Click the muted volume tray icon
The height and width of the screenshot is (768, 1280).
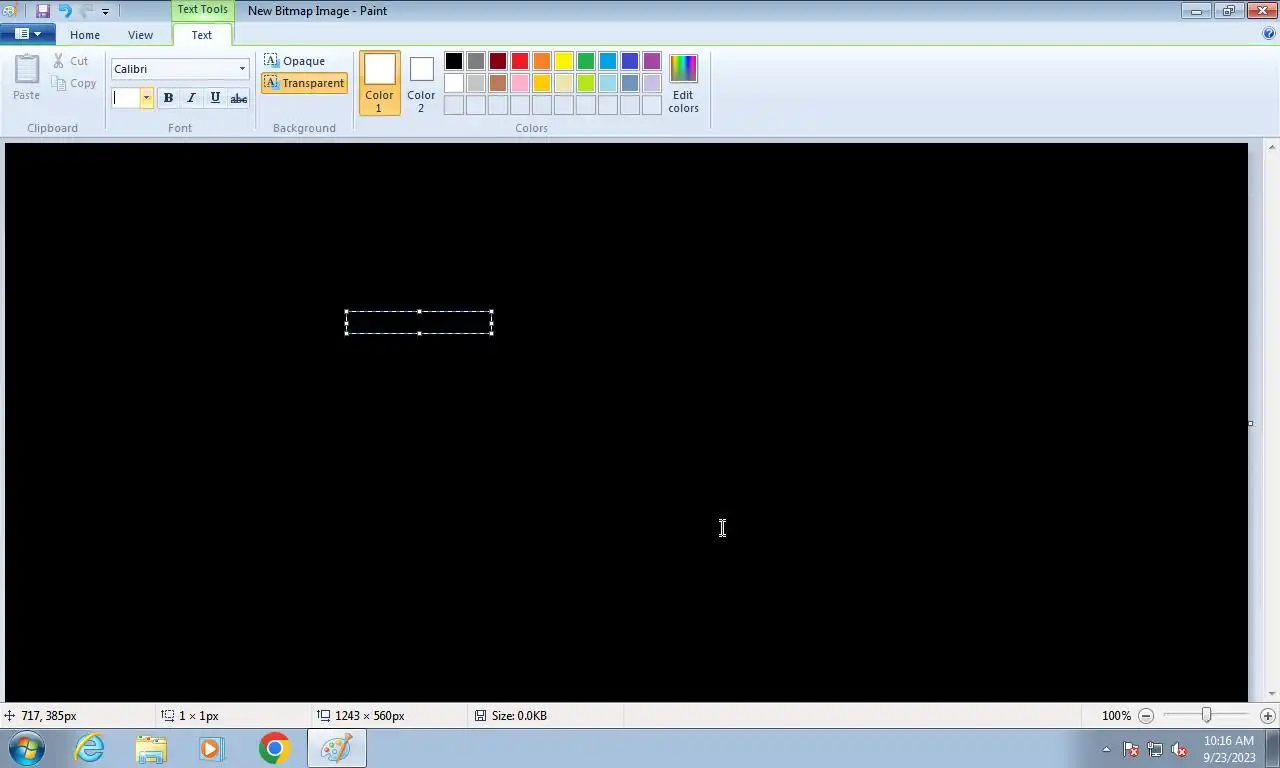pos(1180,749)
